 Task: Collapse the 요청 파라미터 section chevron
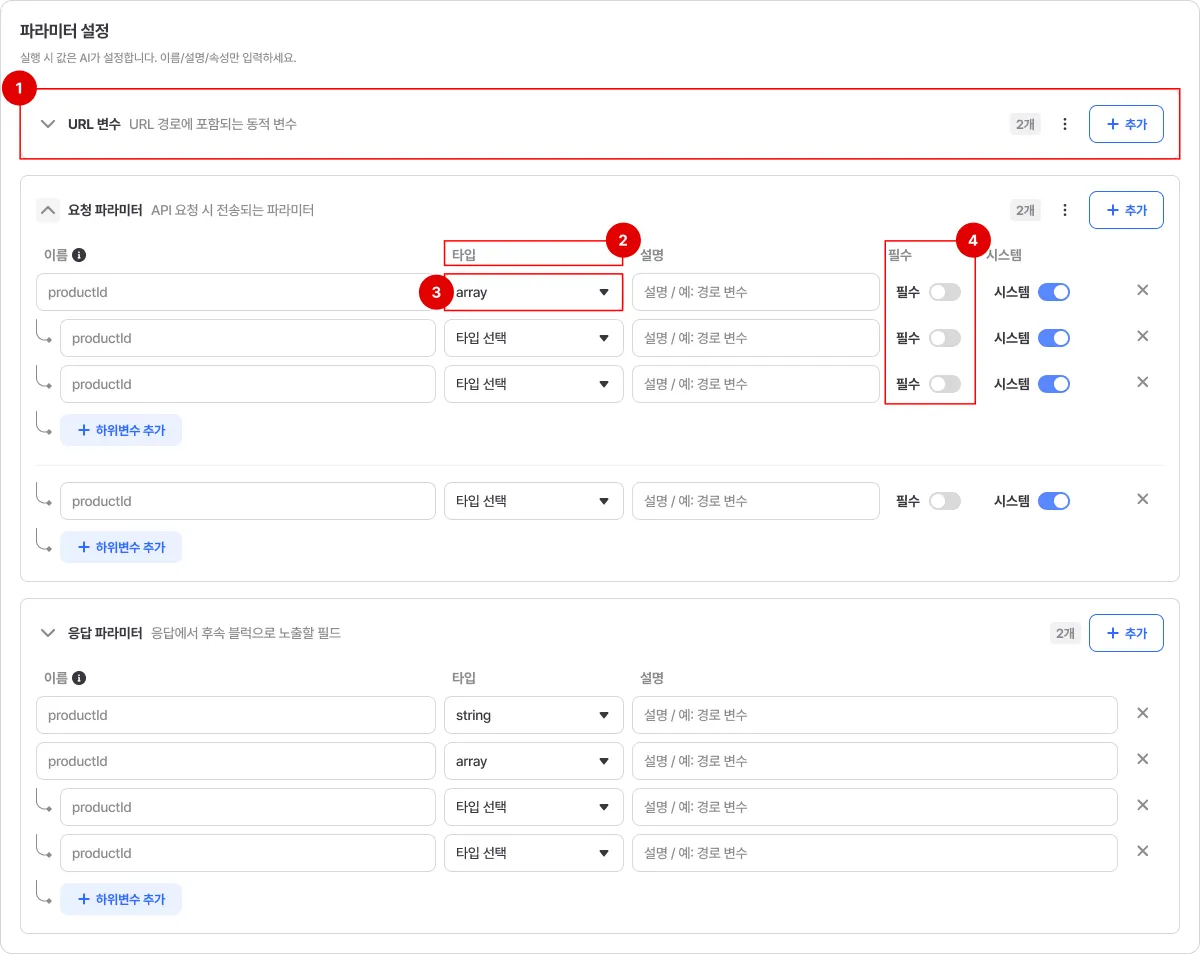point(48,210)
